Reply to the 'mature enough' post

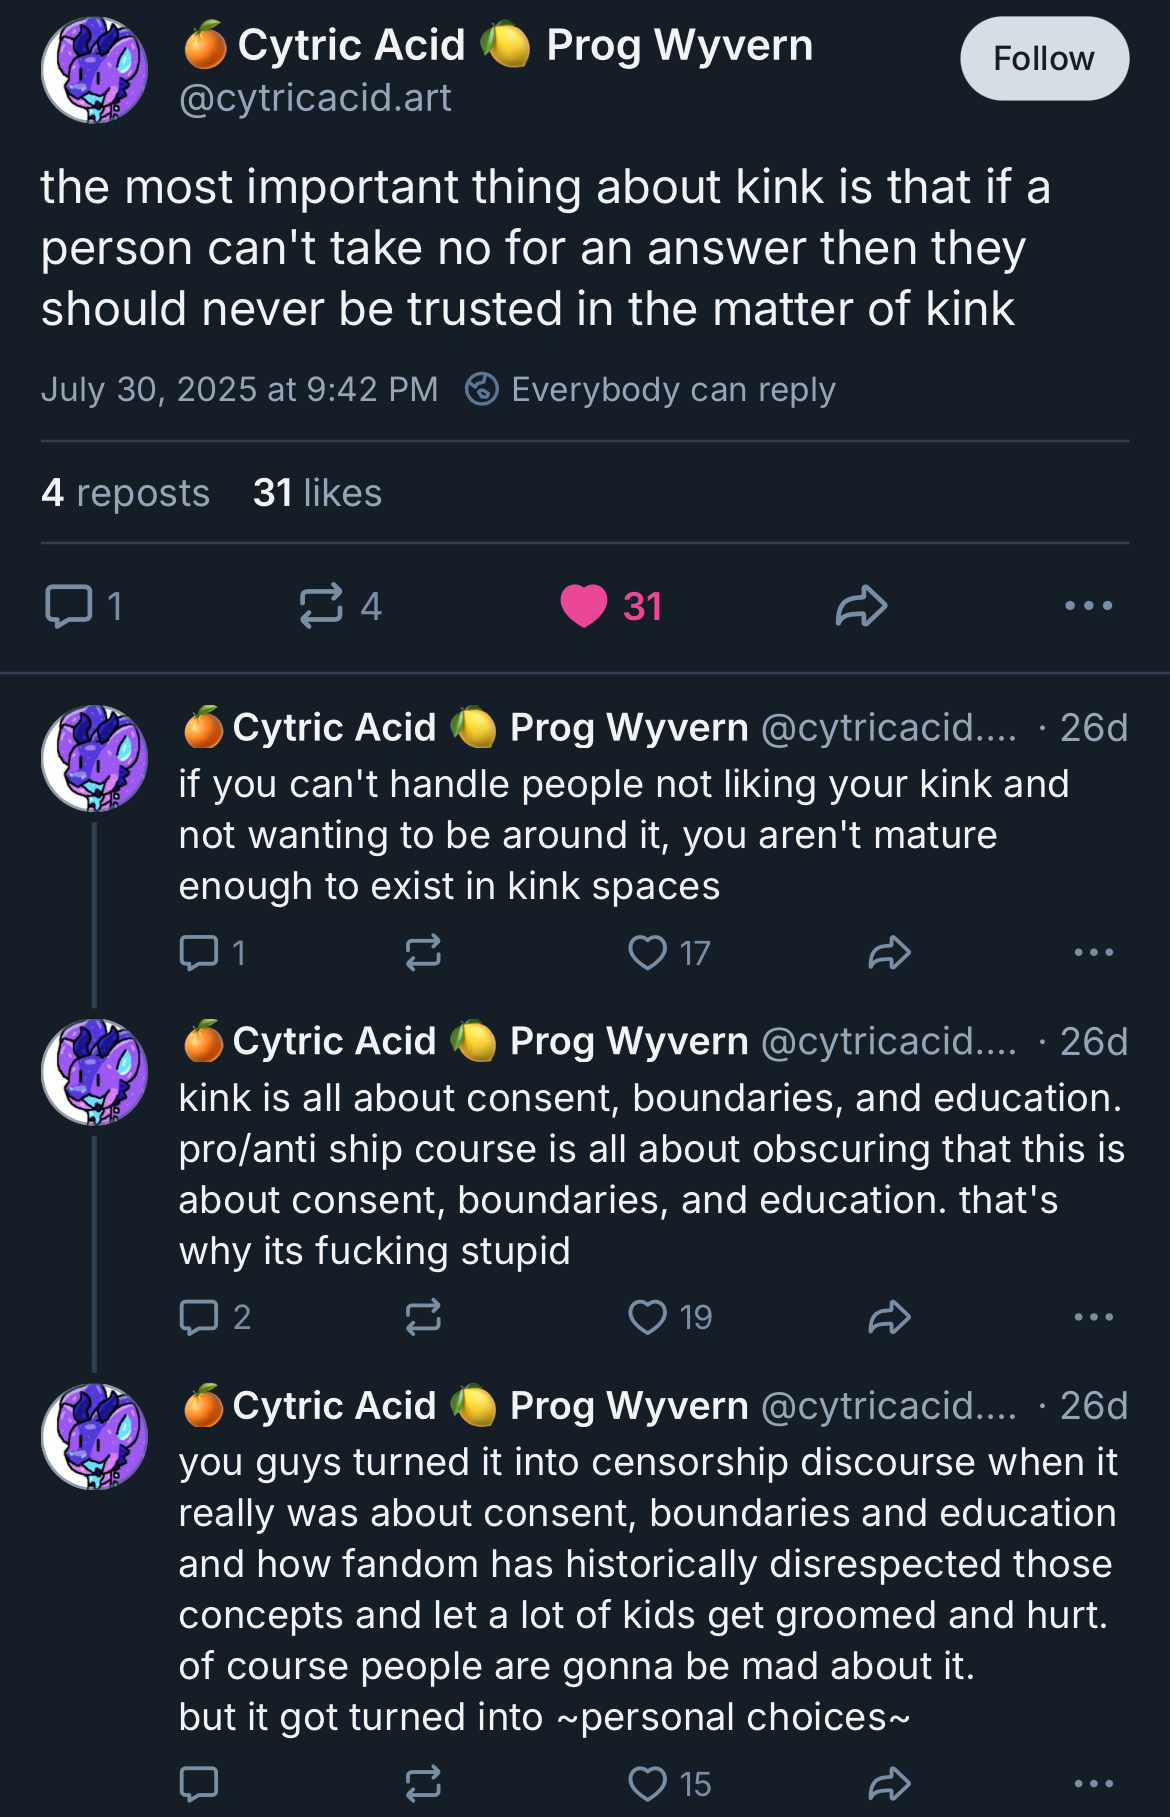[199, 953]
